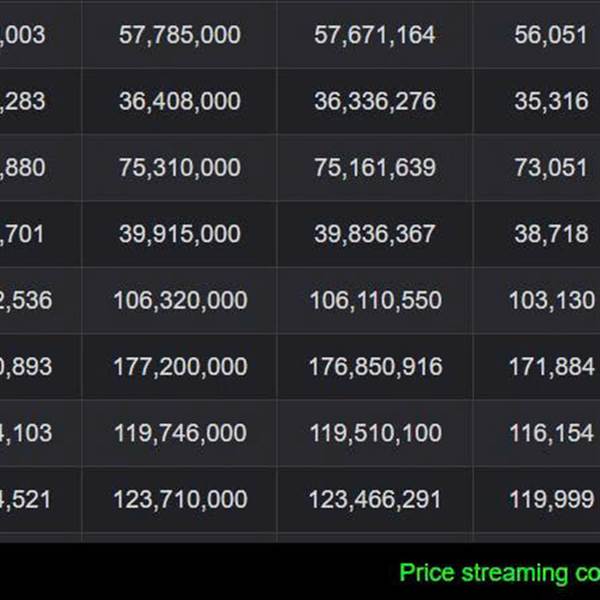Select the 39,836,367 cell

(x=375, y=234)
